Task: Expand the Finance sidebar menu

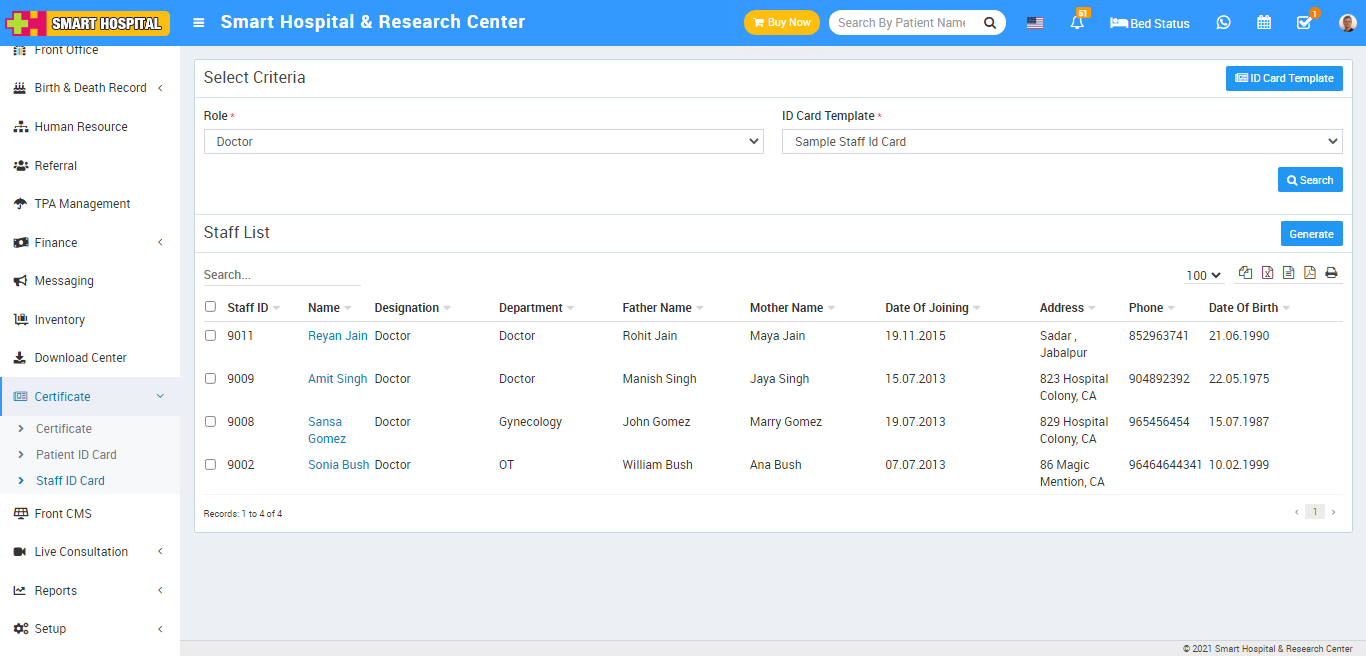Action: click(x=56, y=243)
